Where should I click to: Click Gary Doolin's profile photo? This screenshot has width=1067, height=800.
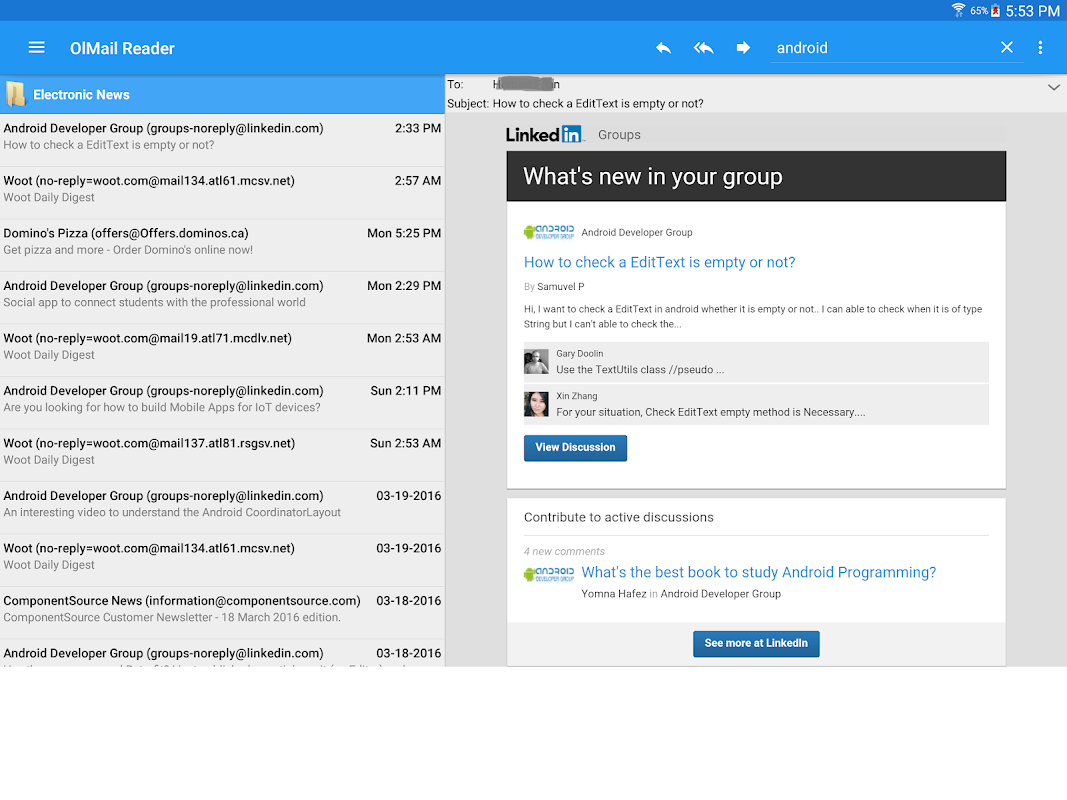point(536,362)
